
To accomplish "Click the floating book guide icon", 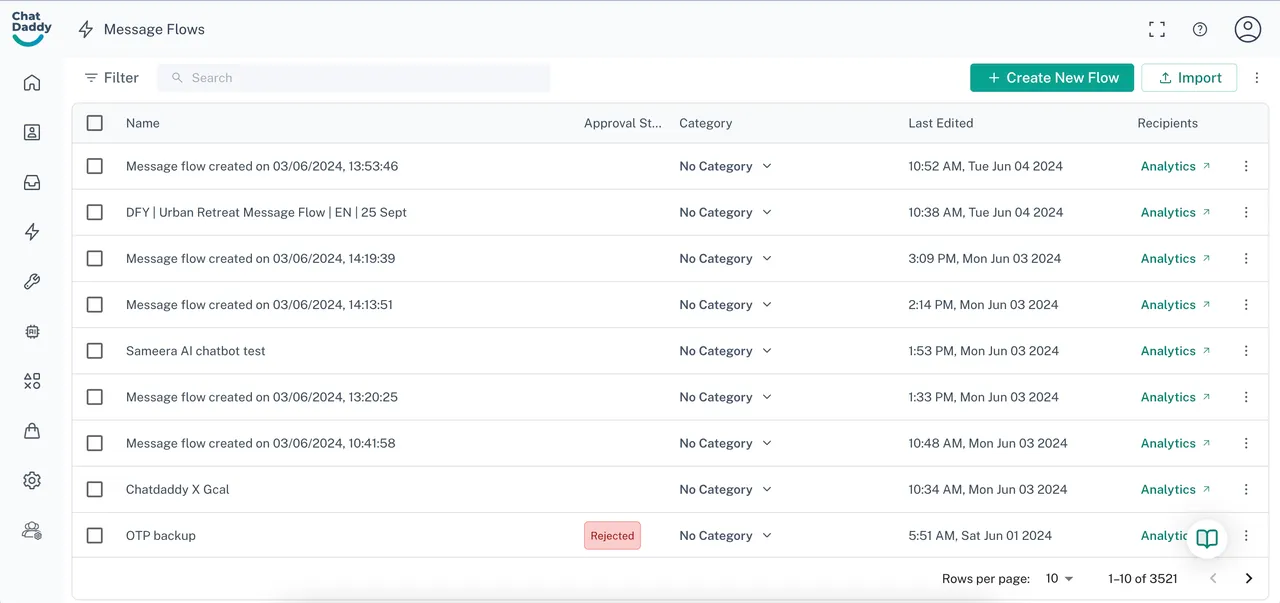I will click(1207, 539).
